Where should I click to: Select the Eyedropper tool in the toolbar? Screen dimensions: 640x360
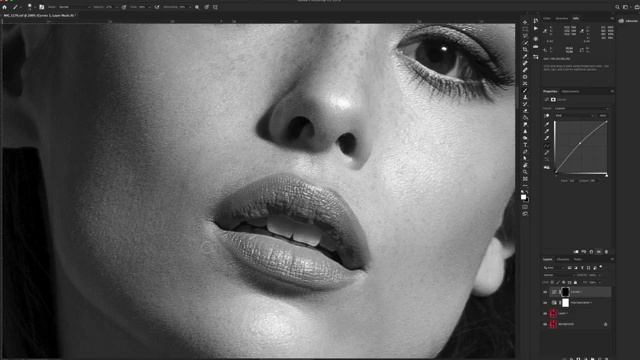(x=525, y=57)
